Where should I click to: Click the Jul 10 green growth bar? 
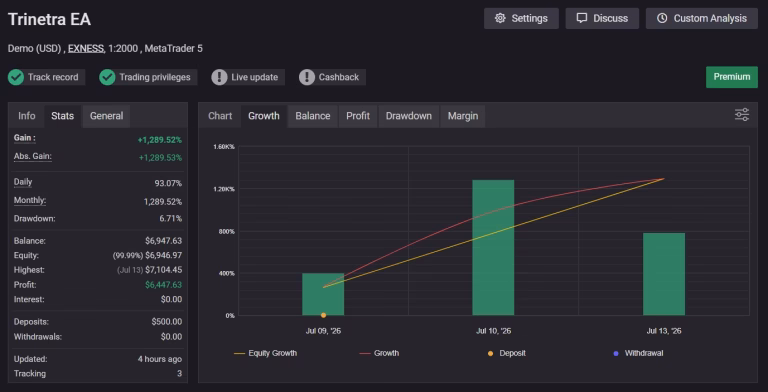pyautogui.click(x=493, y=247)
